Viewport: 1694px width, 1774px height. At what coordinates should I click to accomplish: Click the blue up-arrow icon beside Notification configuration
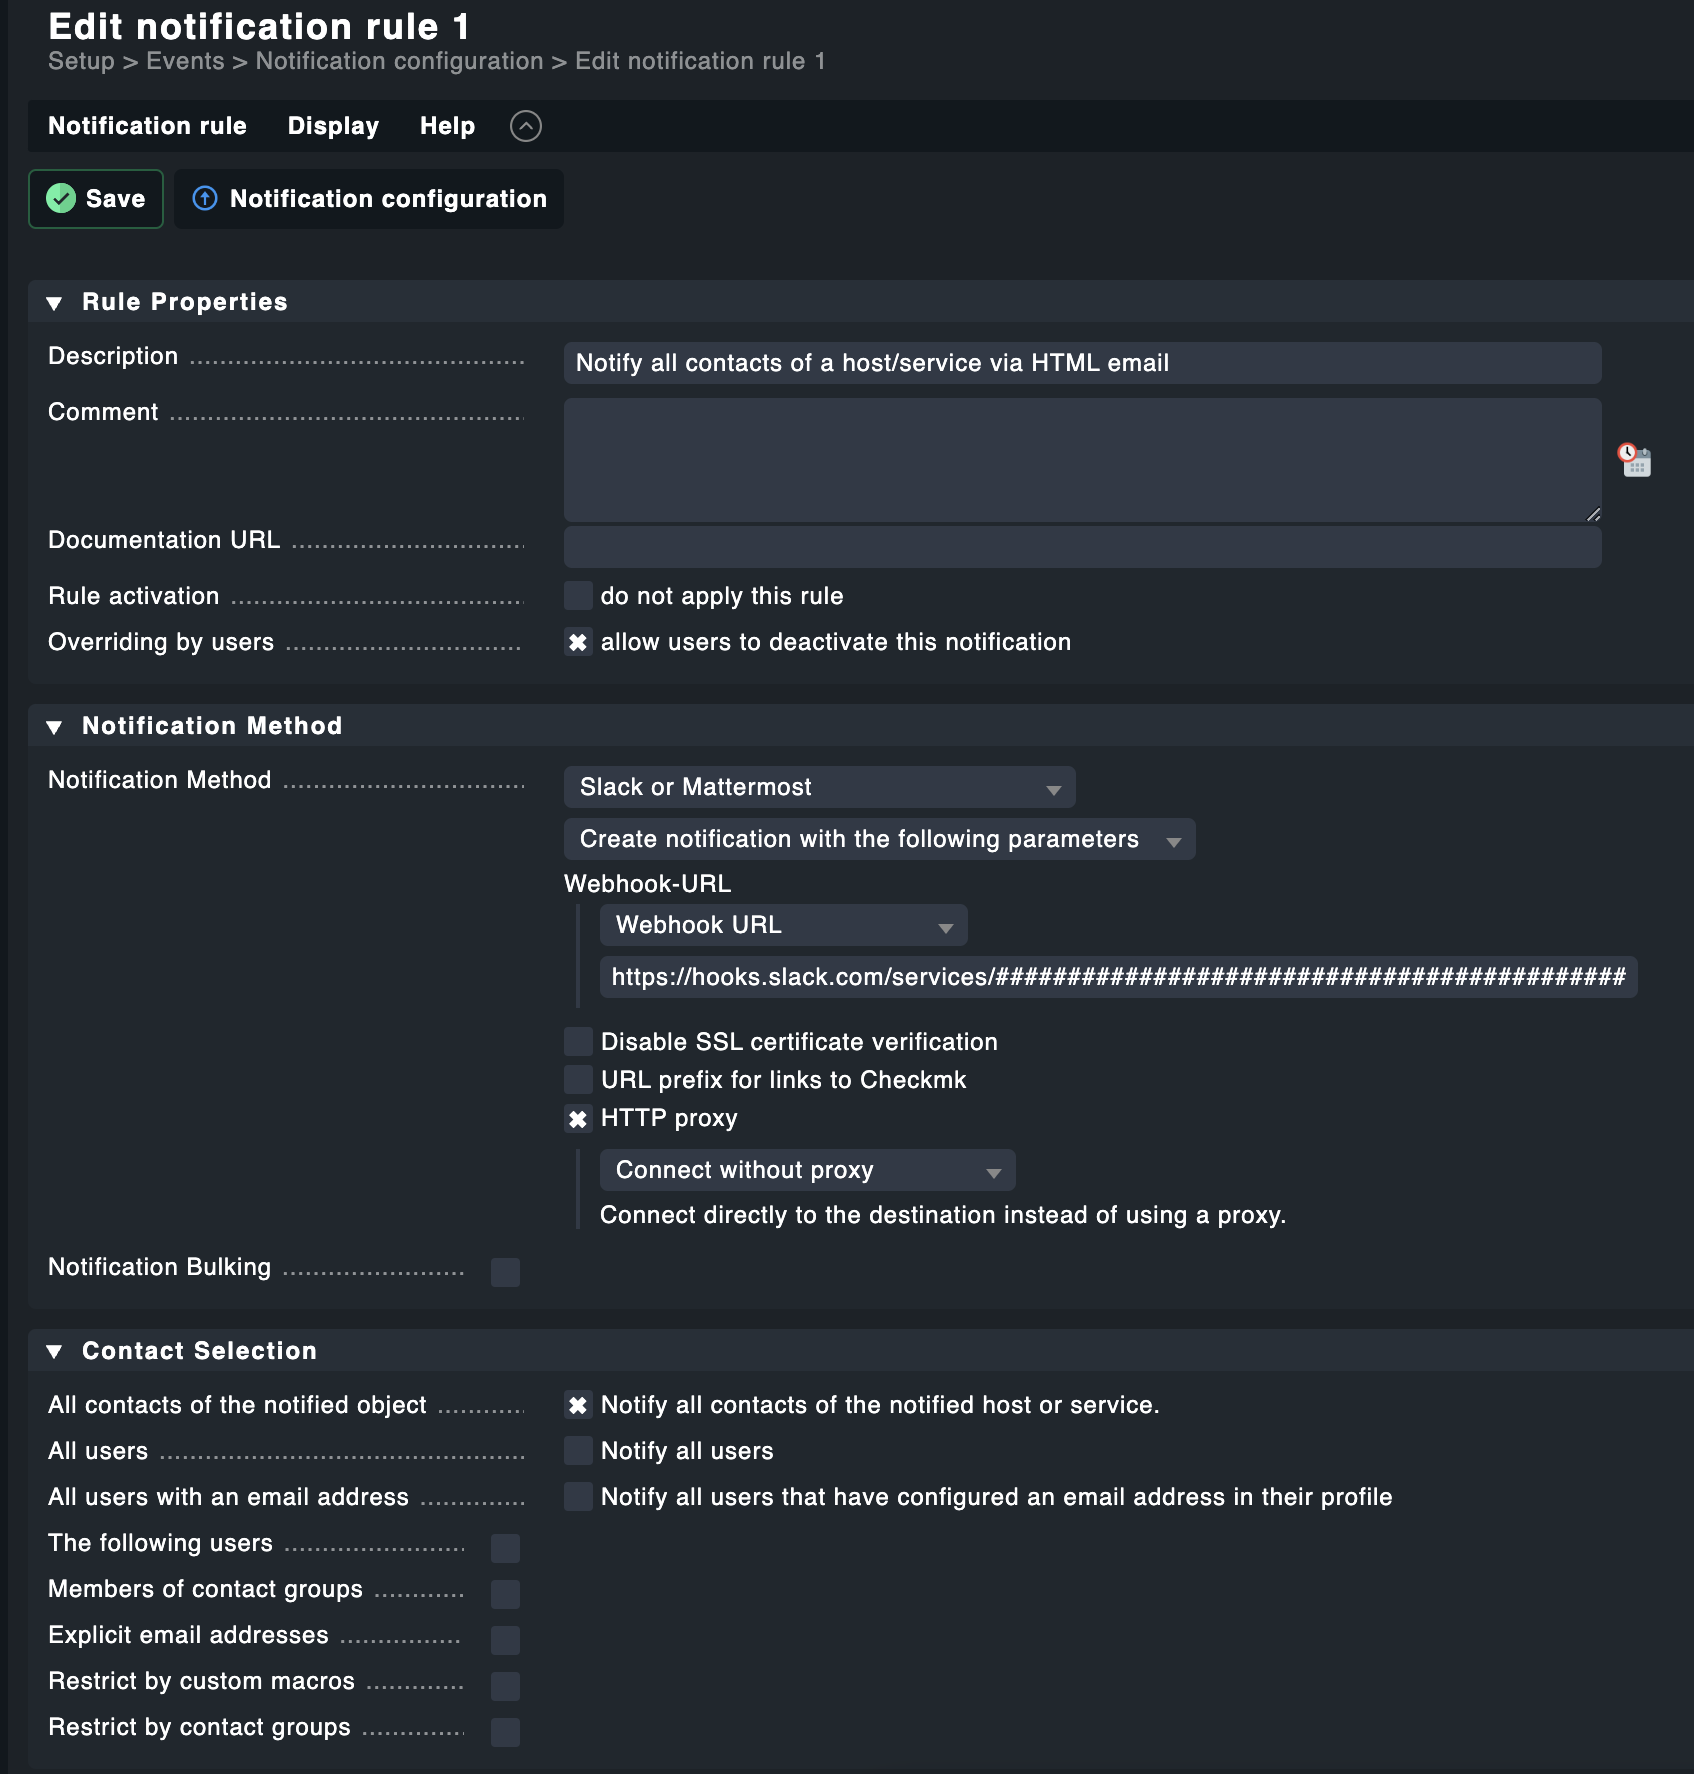coord(205,198)
